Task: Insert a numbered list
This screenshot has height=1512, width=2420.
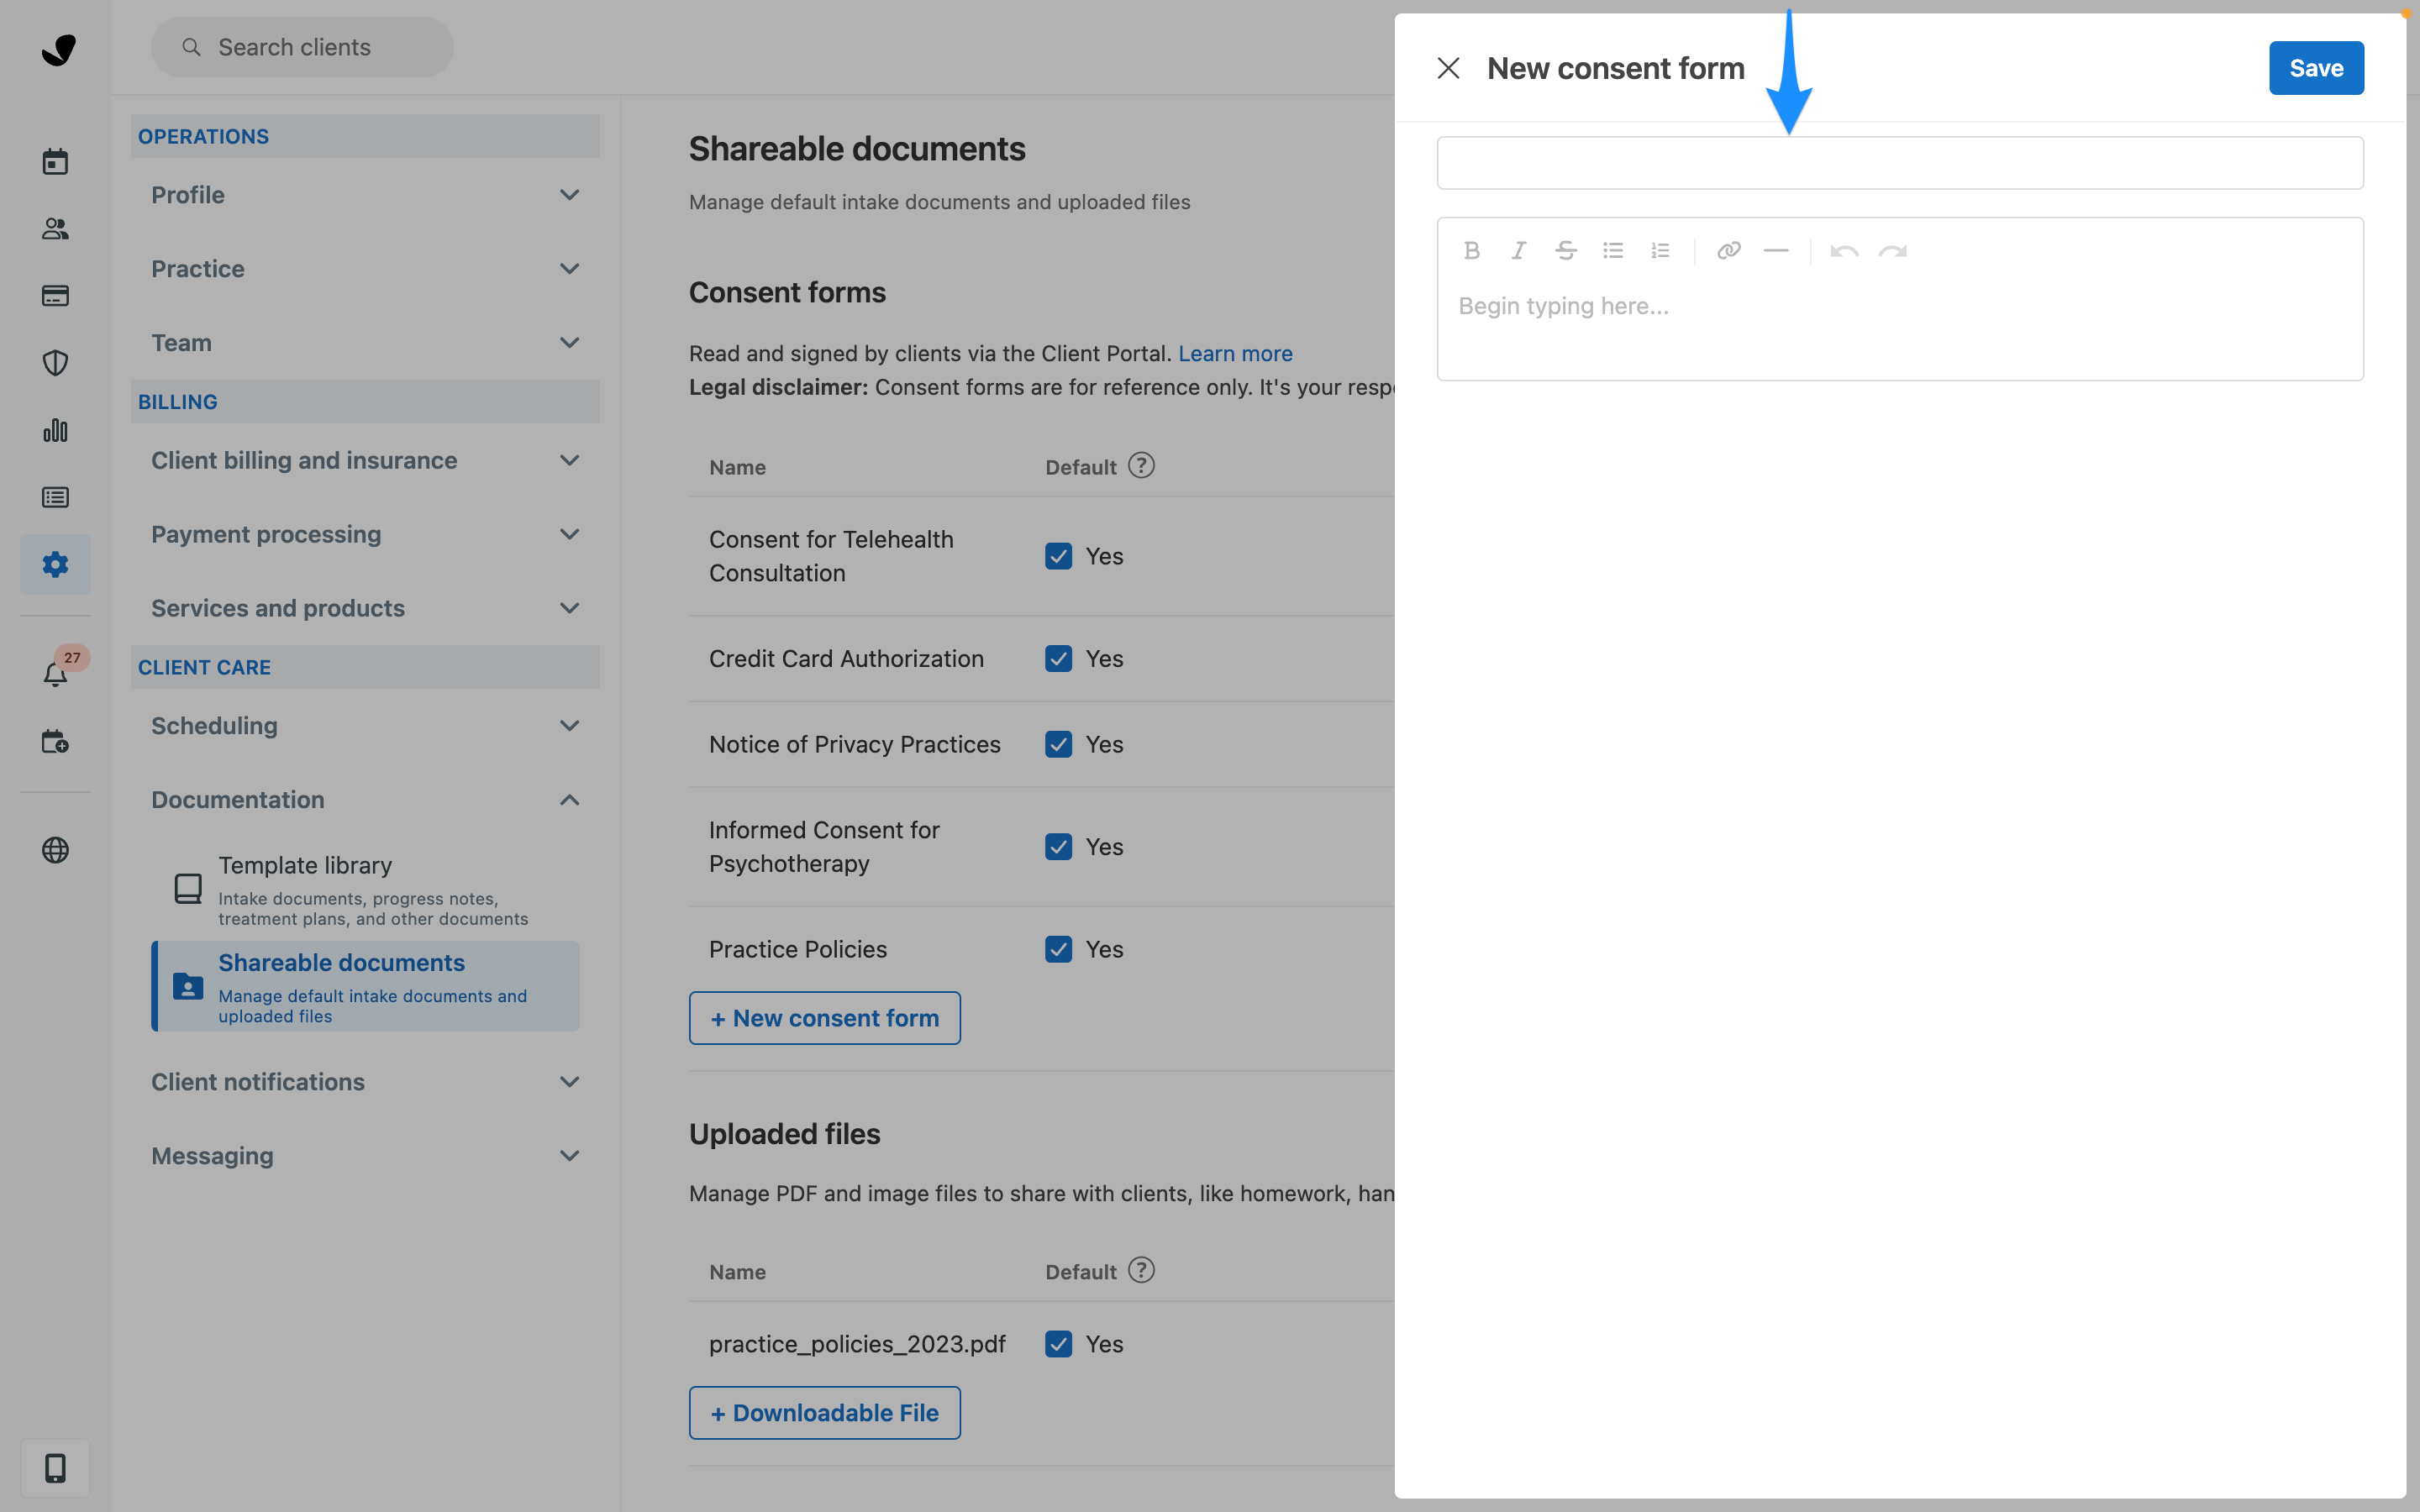Action: pyautogui.click(x=1660, y=251)
